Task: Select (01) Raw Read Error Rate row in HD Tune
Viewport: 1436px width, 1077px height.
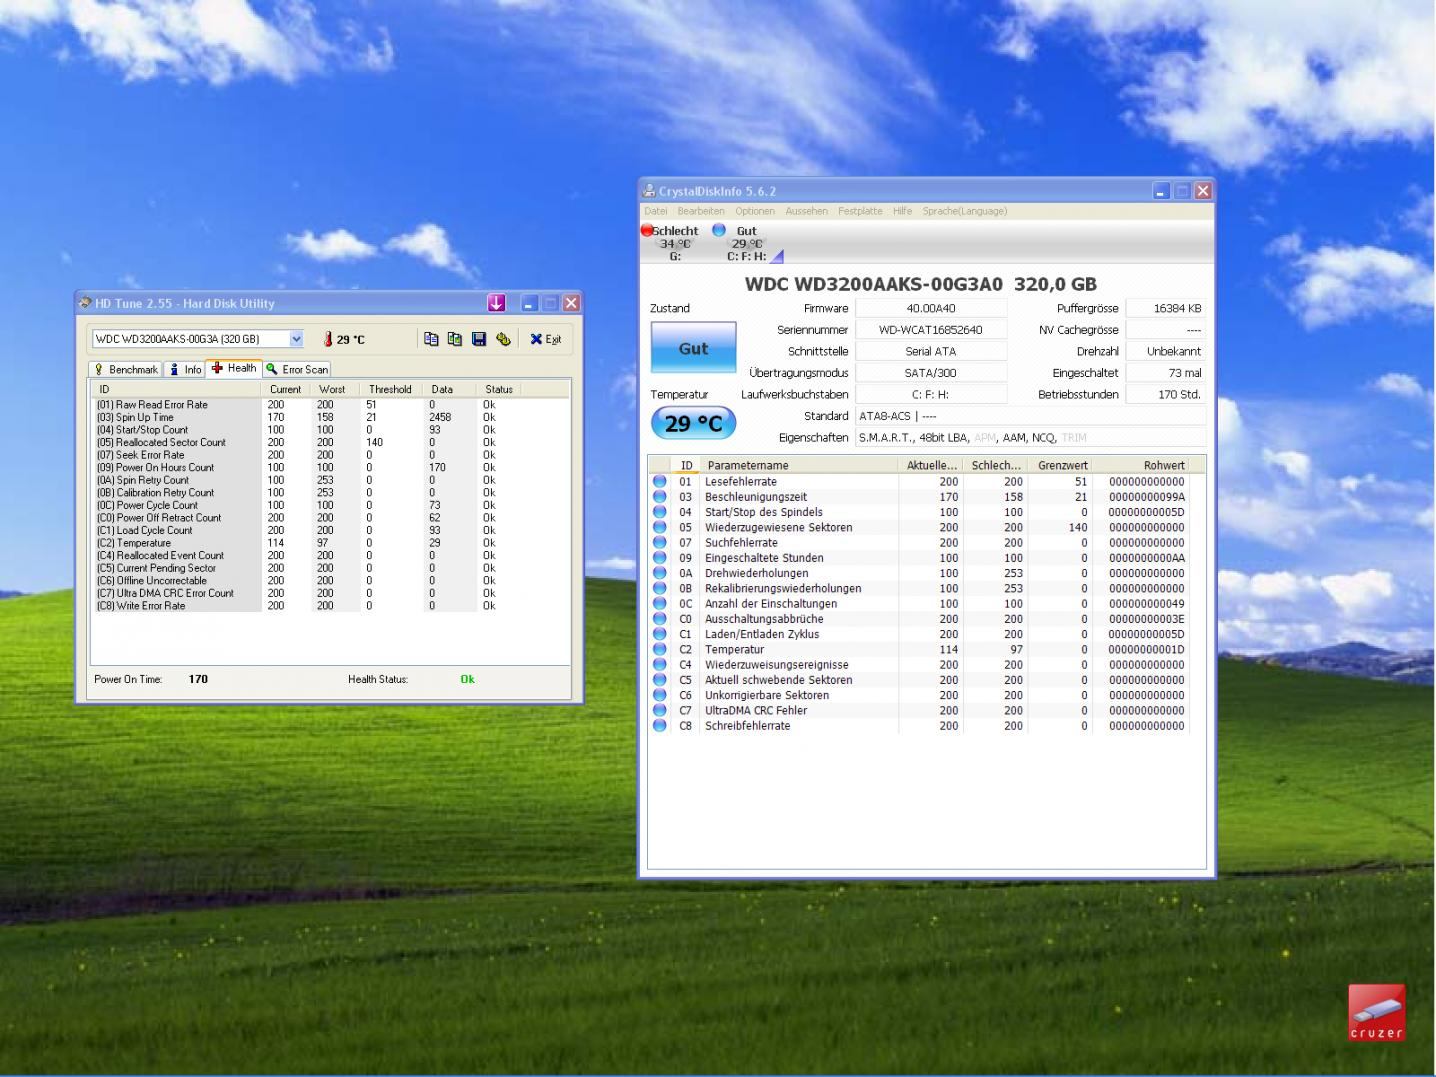Action: [330, 405]
